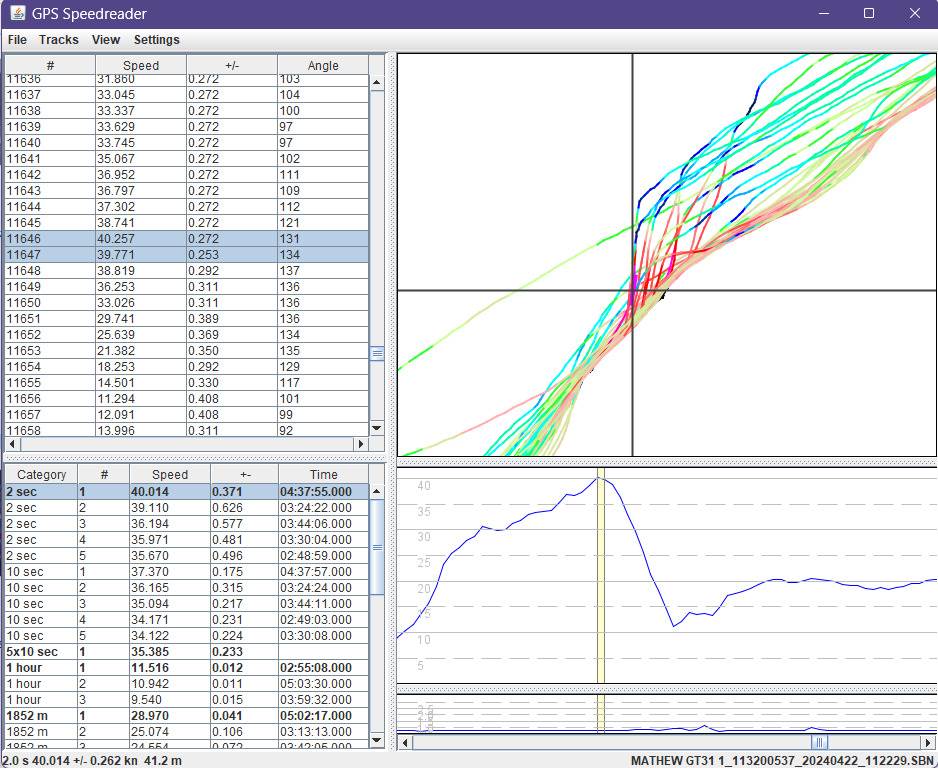Click the yellow marker in the speed graph

click(x=601, y=575)
